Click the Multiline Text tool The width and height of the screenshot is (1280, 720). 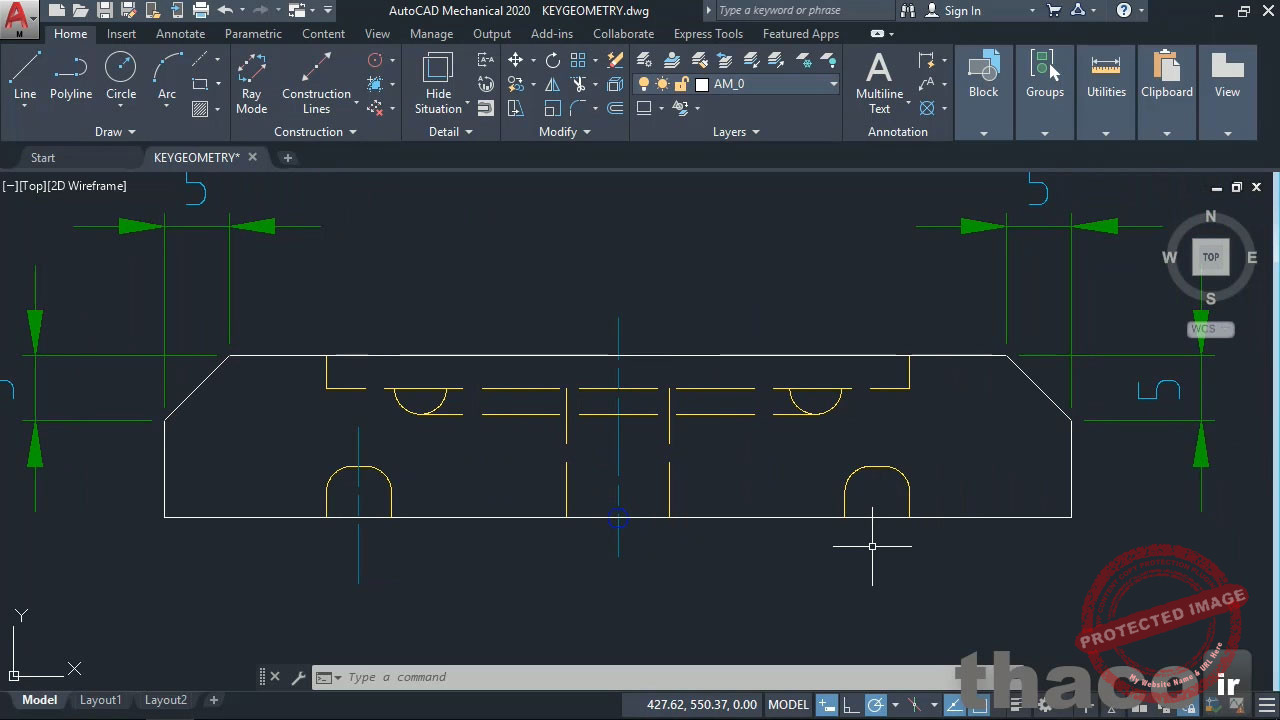(879, 84)
